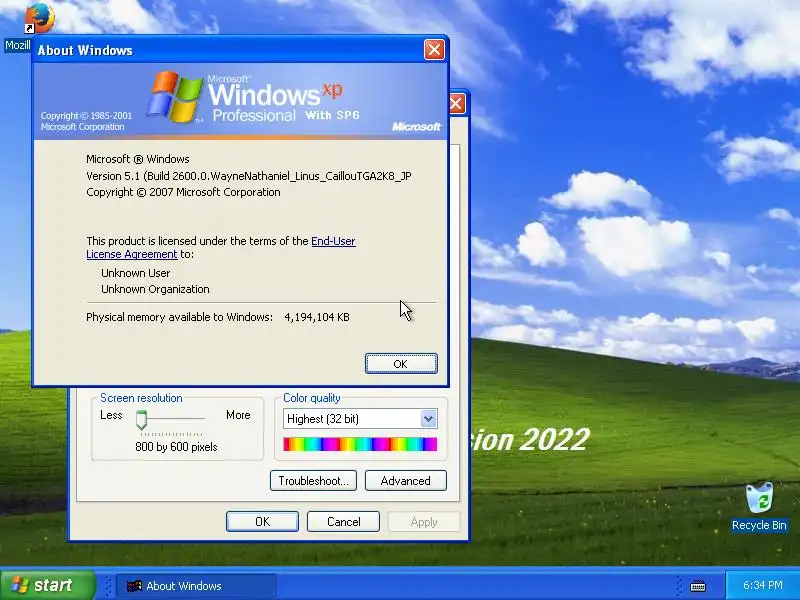Open Troubleshoot in Display Properties
The width and height of the screenshot is (800, 600).
[313, 481]
